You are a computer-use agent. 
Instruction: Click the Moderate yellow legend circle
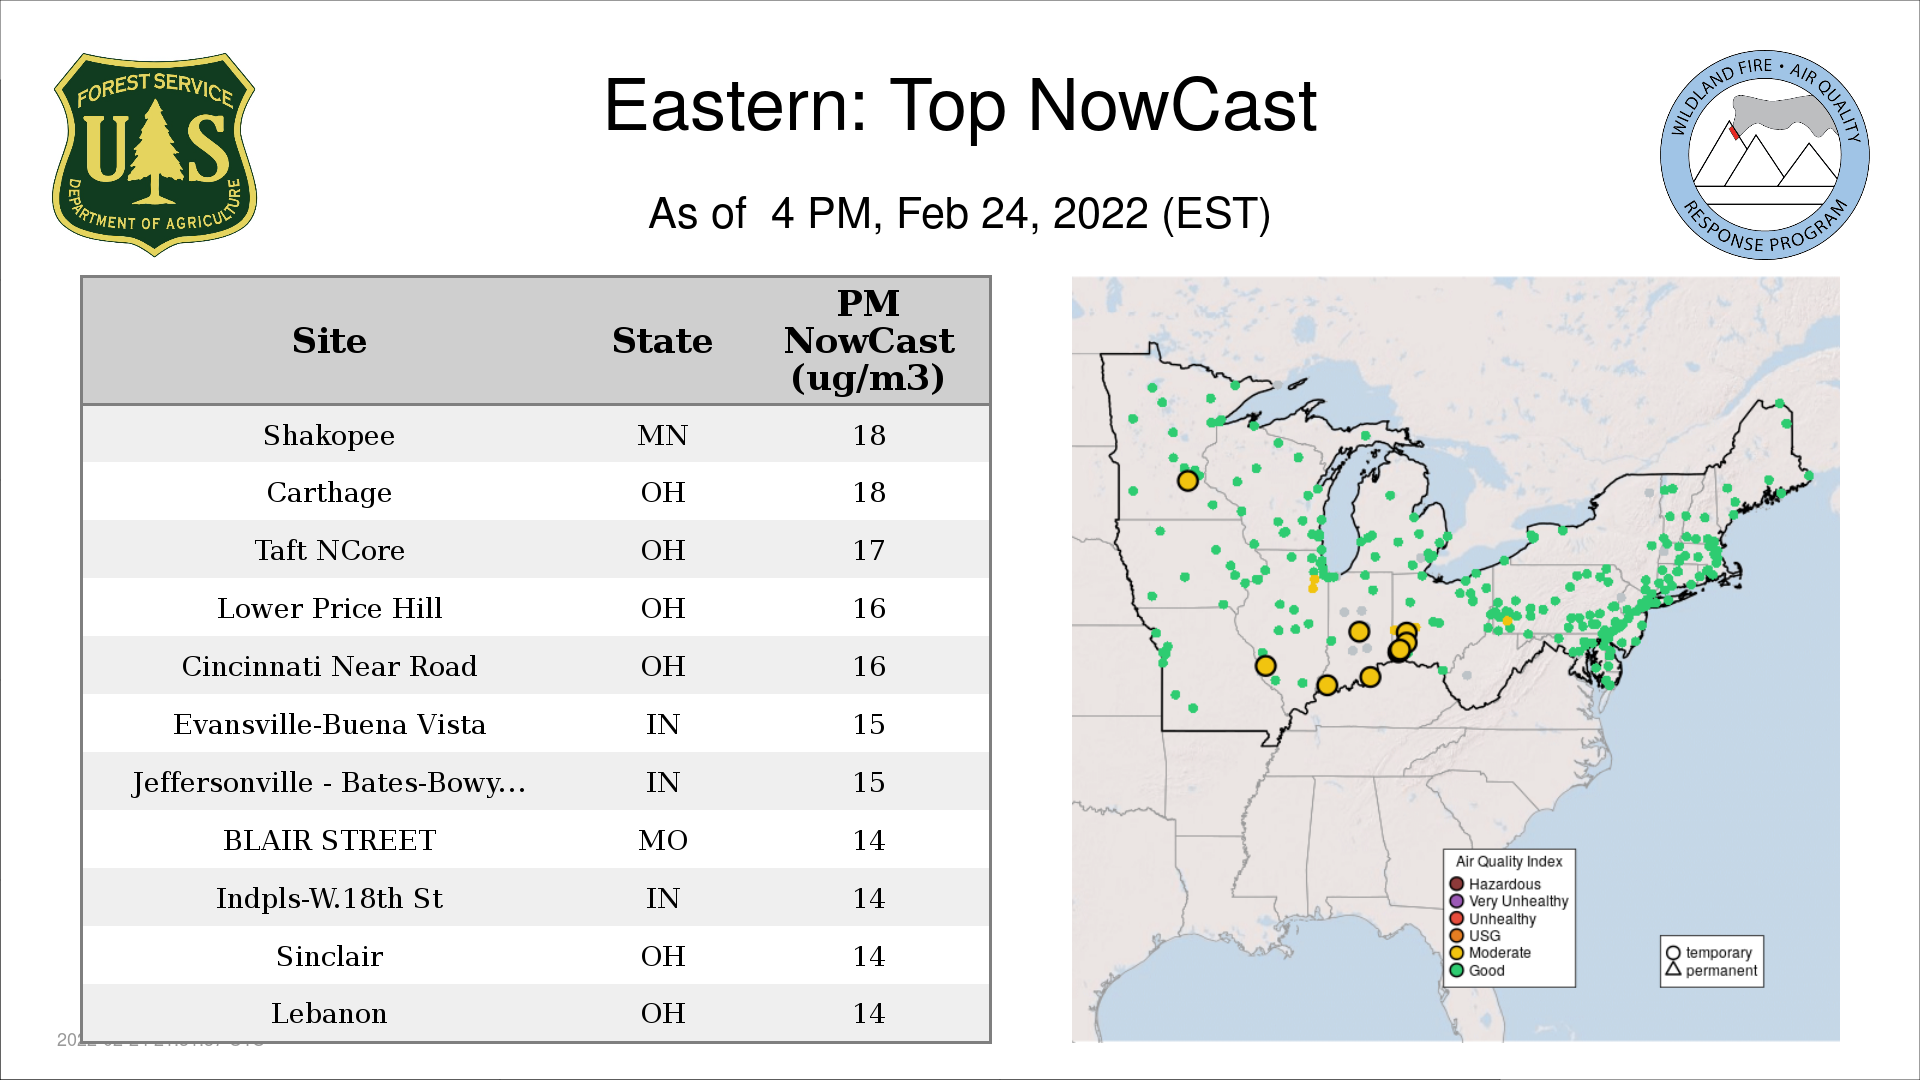click(1457, 952)
